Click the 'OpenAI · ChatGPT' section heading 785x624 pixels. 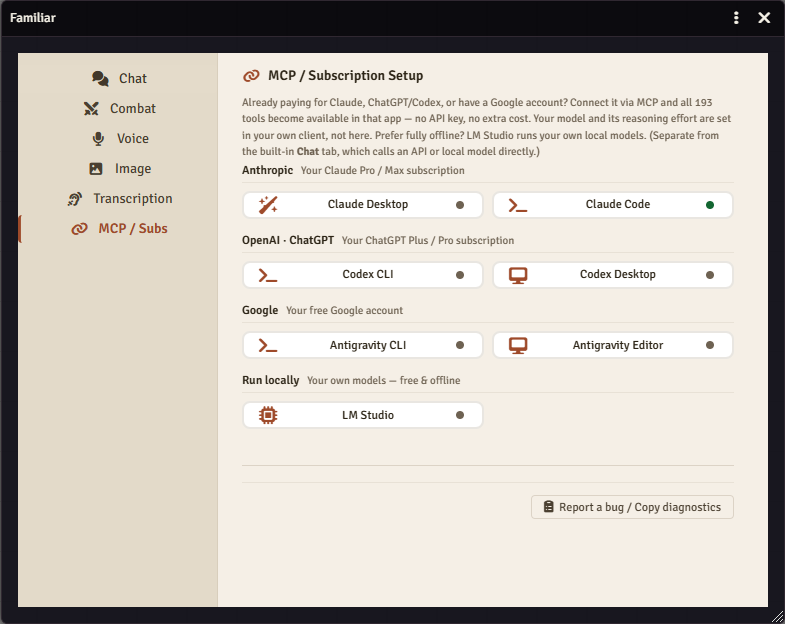click(x=288, y=240)
